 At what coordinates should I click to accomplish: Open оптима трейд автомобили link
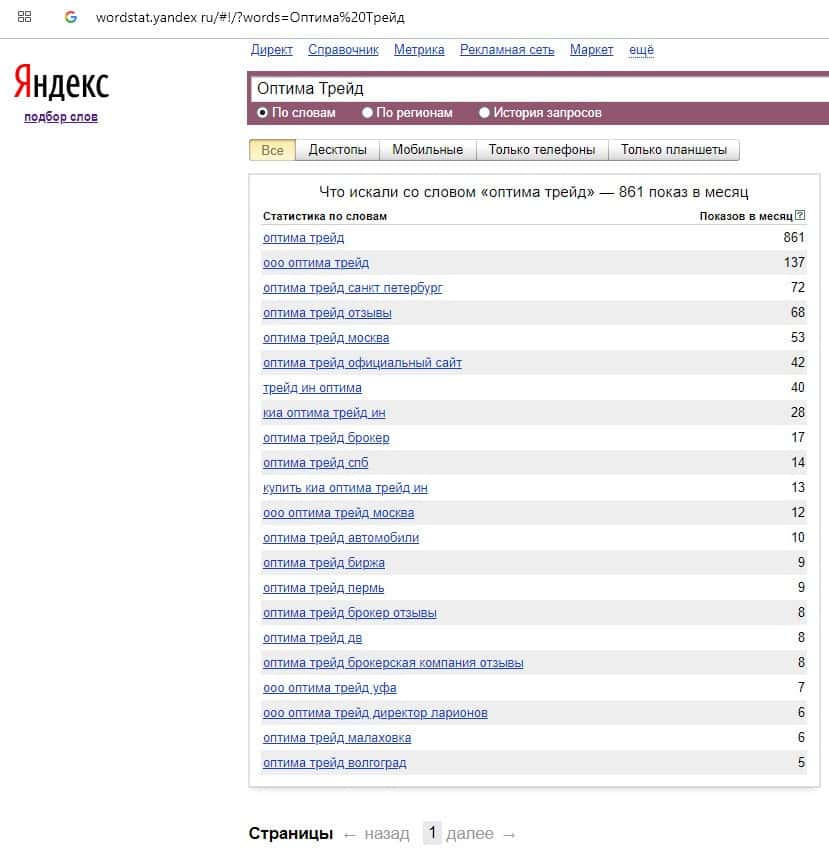341,538
